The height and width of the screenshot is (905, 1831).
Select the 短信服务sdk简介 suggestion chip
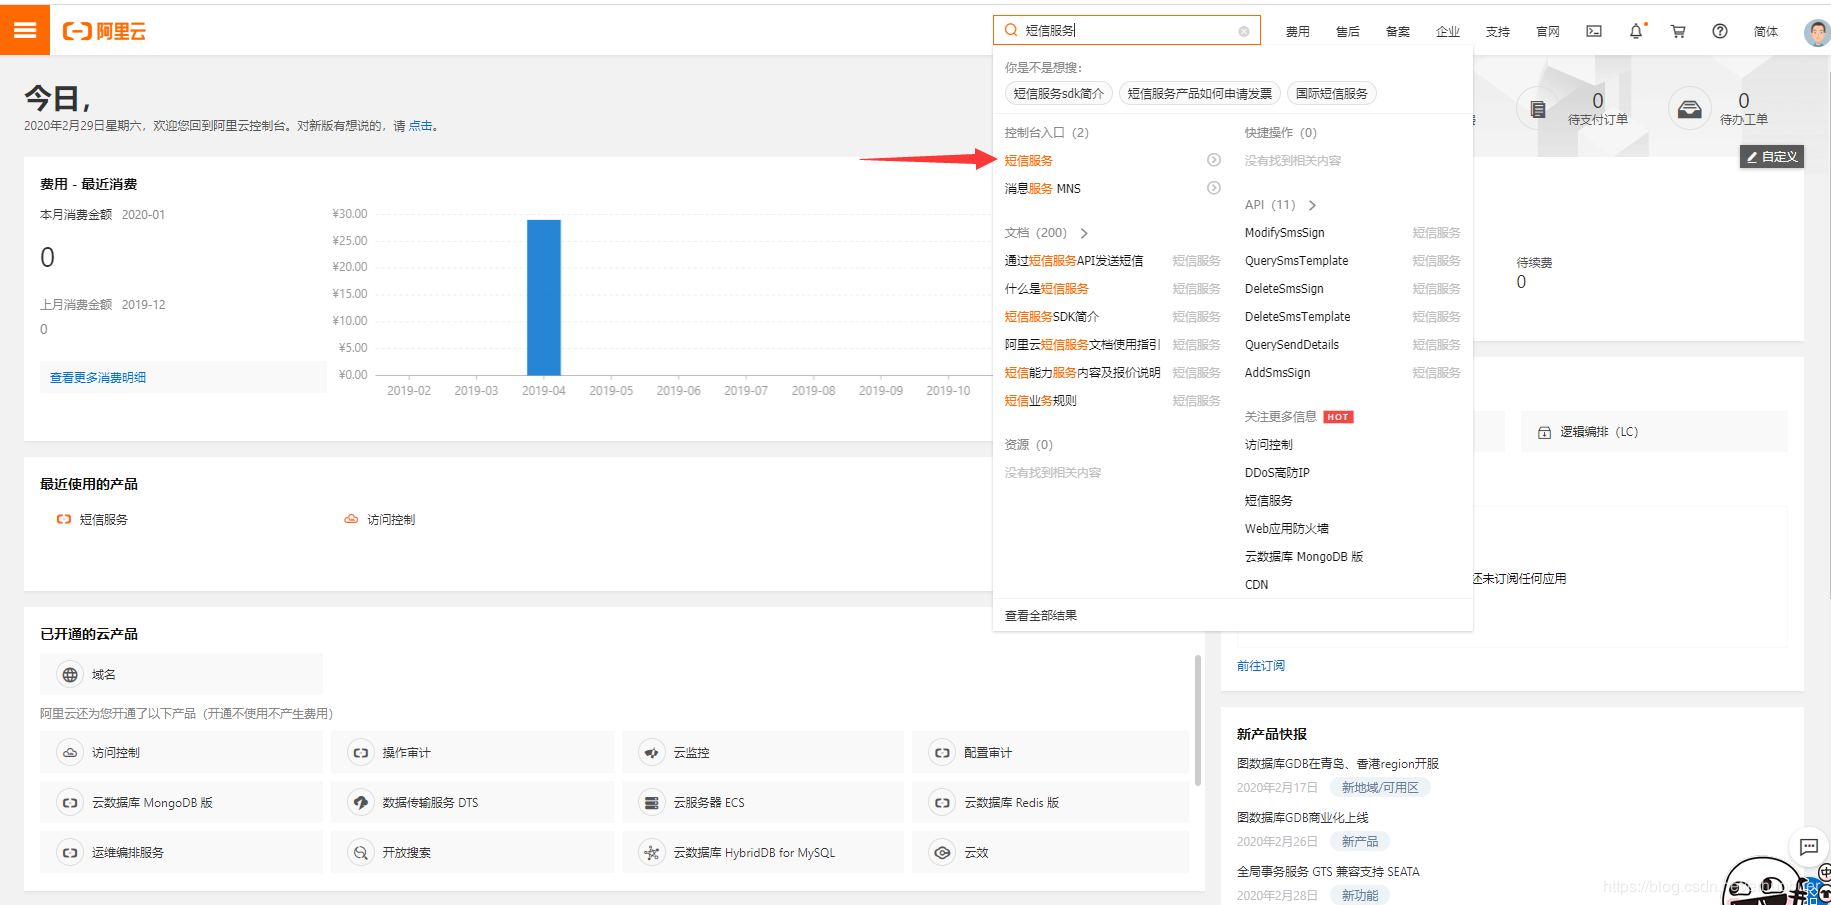1059,93
